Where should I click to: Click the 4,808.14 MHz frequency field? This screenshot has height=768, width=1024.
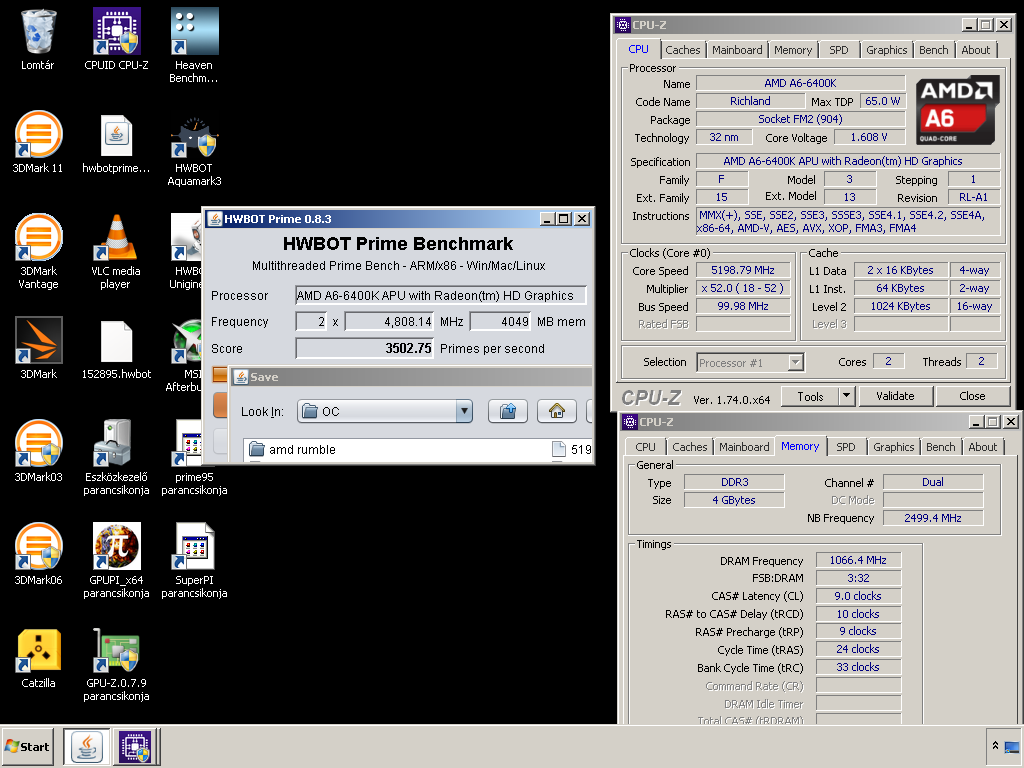click(x=389, y=321)
